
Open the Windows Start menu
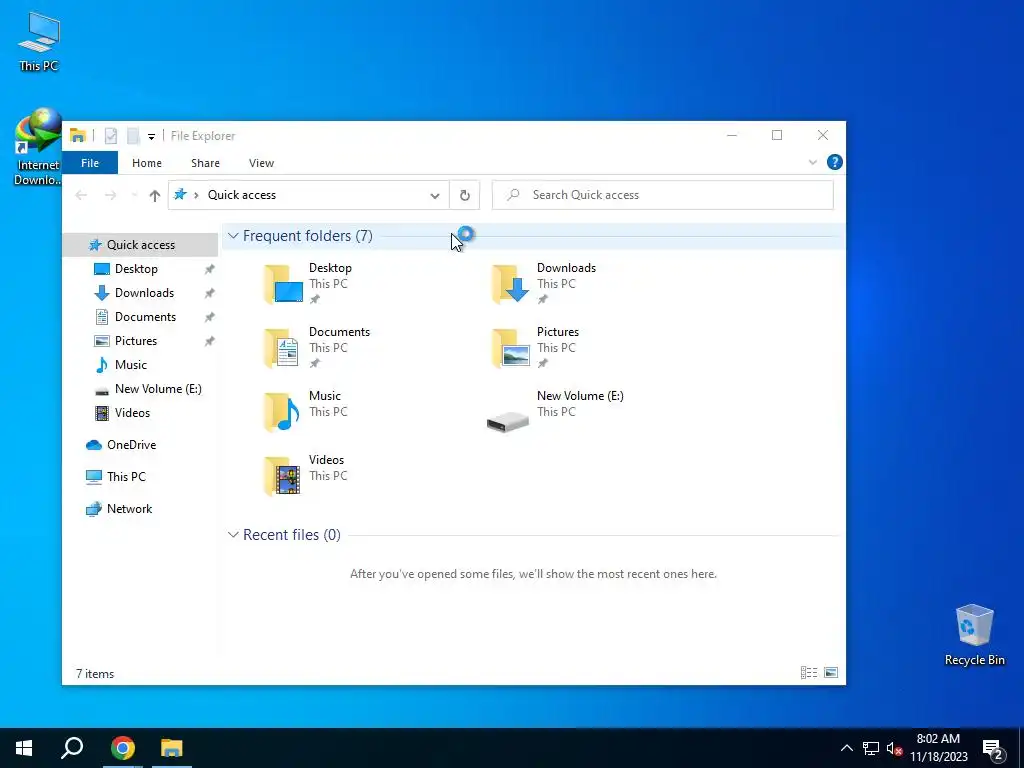click(24, 748)
